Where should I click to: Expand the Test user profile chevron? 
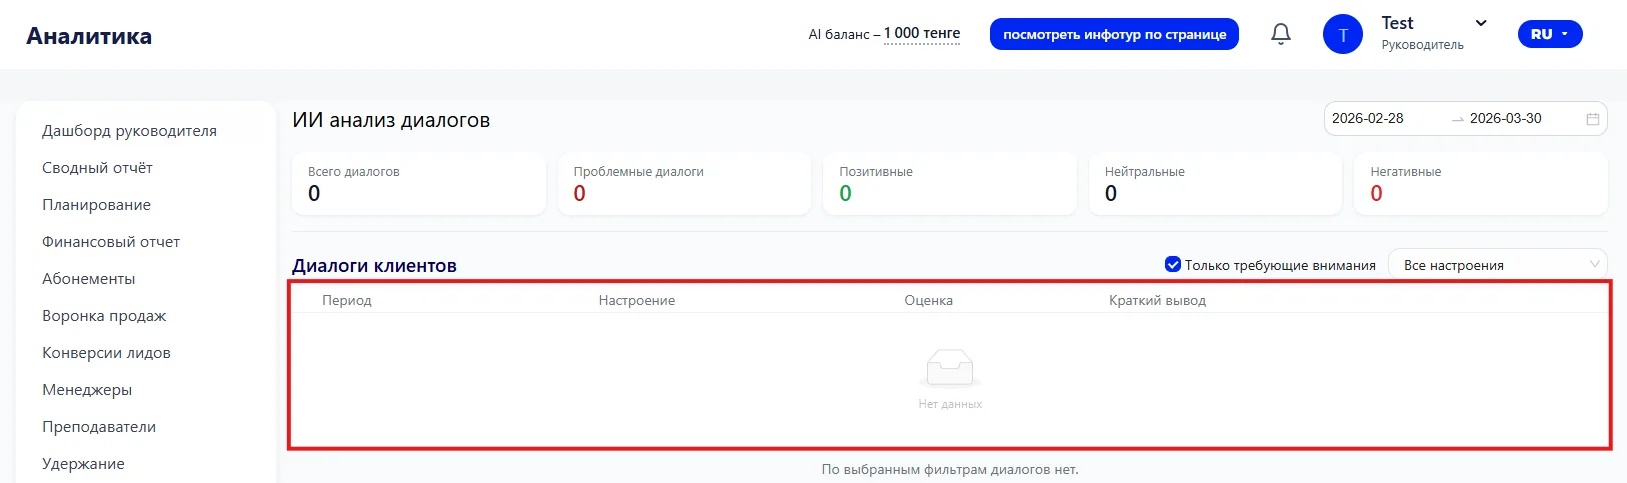(x=1481, y=23)
